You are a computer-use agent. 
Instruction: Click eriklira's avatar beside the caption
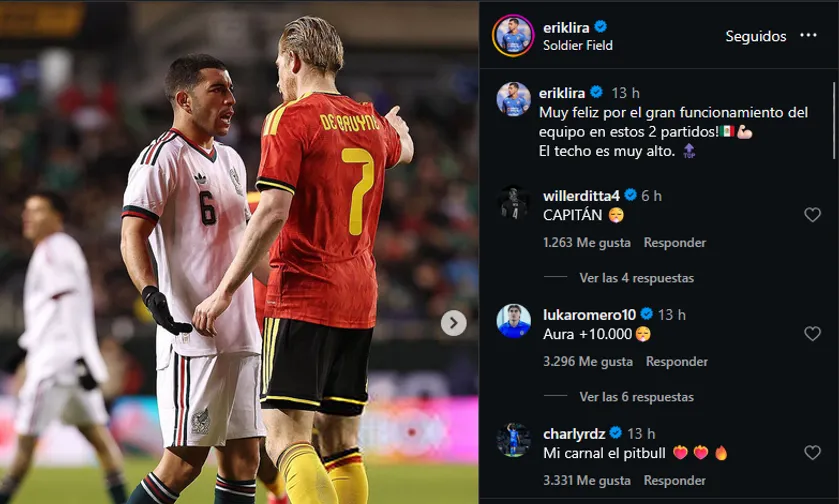click(514, 100)
